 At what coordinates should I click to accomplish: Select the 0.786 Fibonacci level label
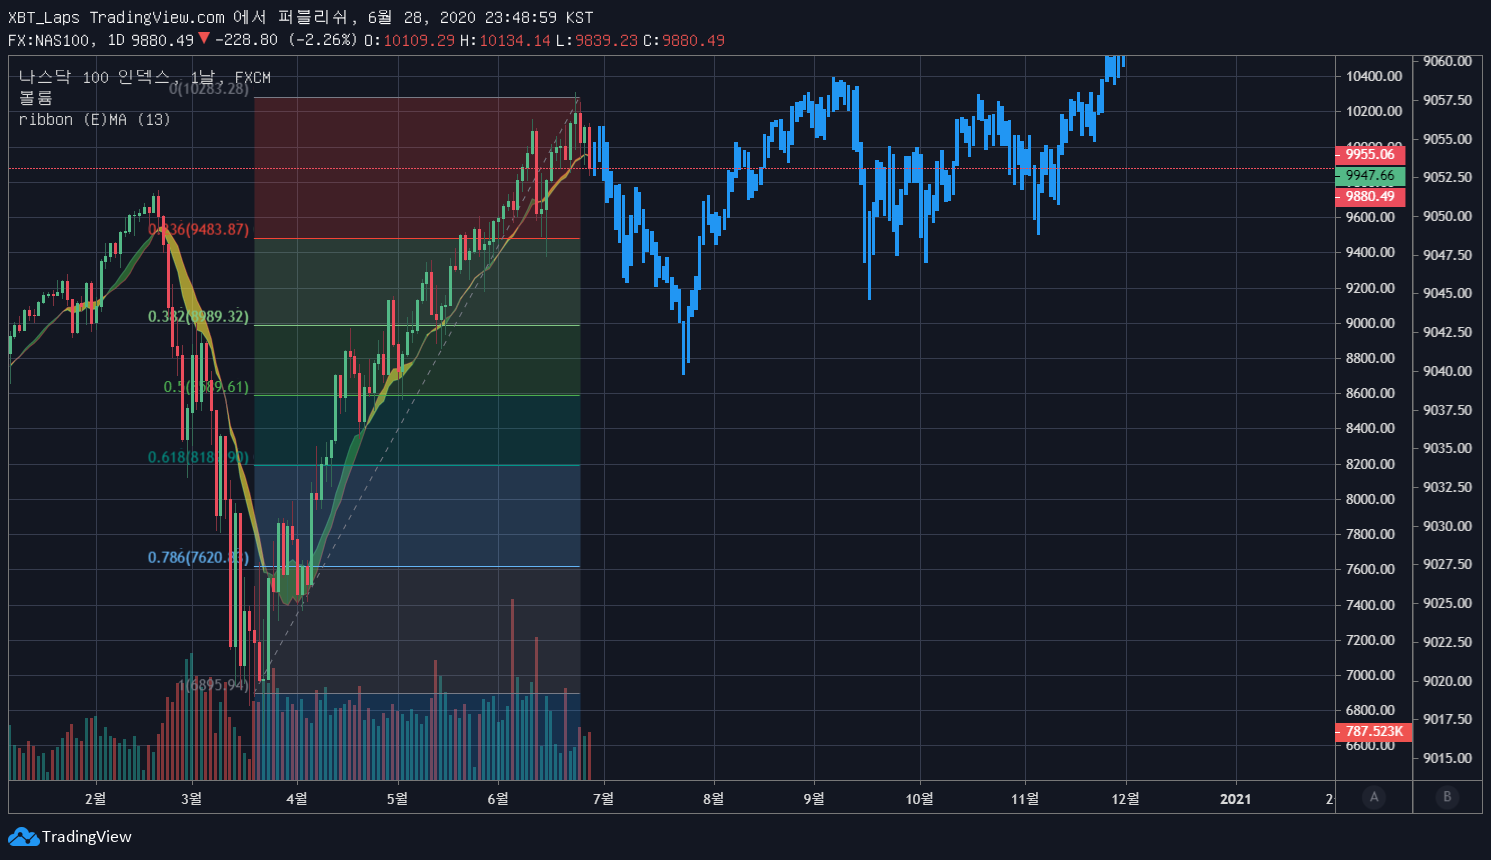coord(198,557)
